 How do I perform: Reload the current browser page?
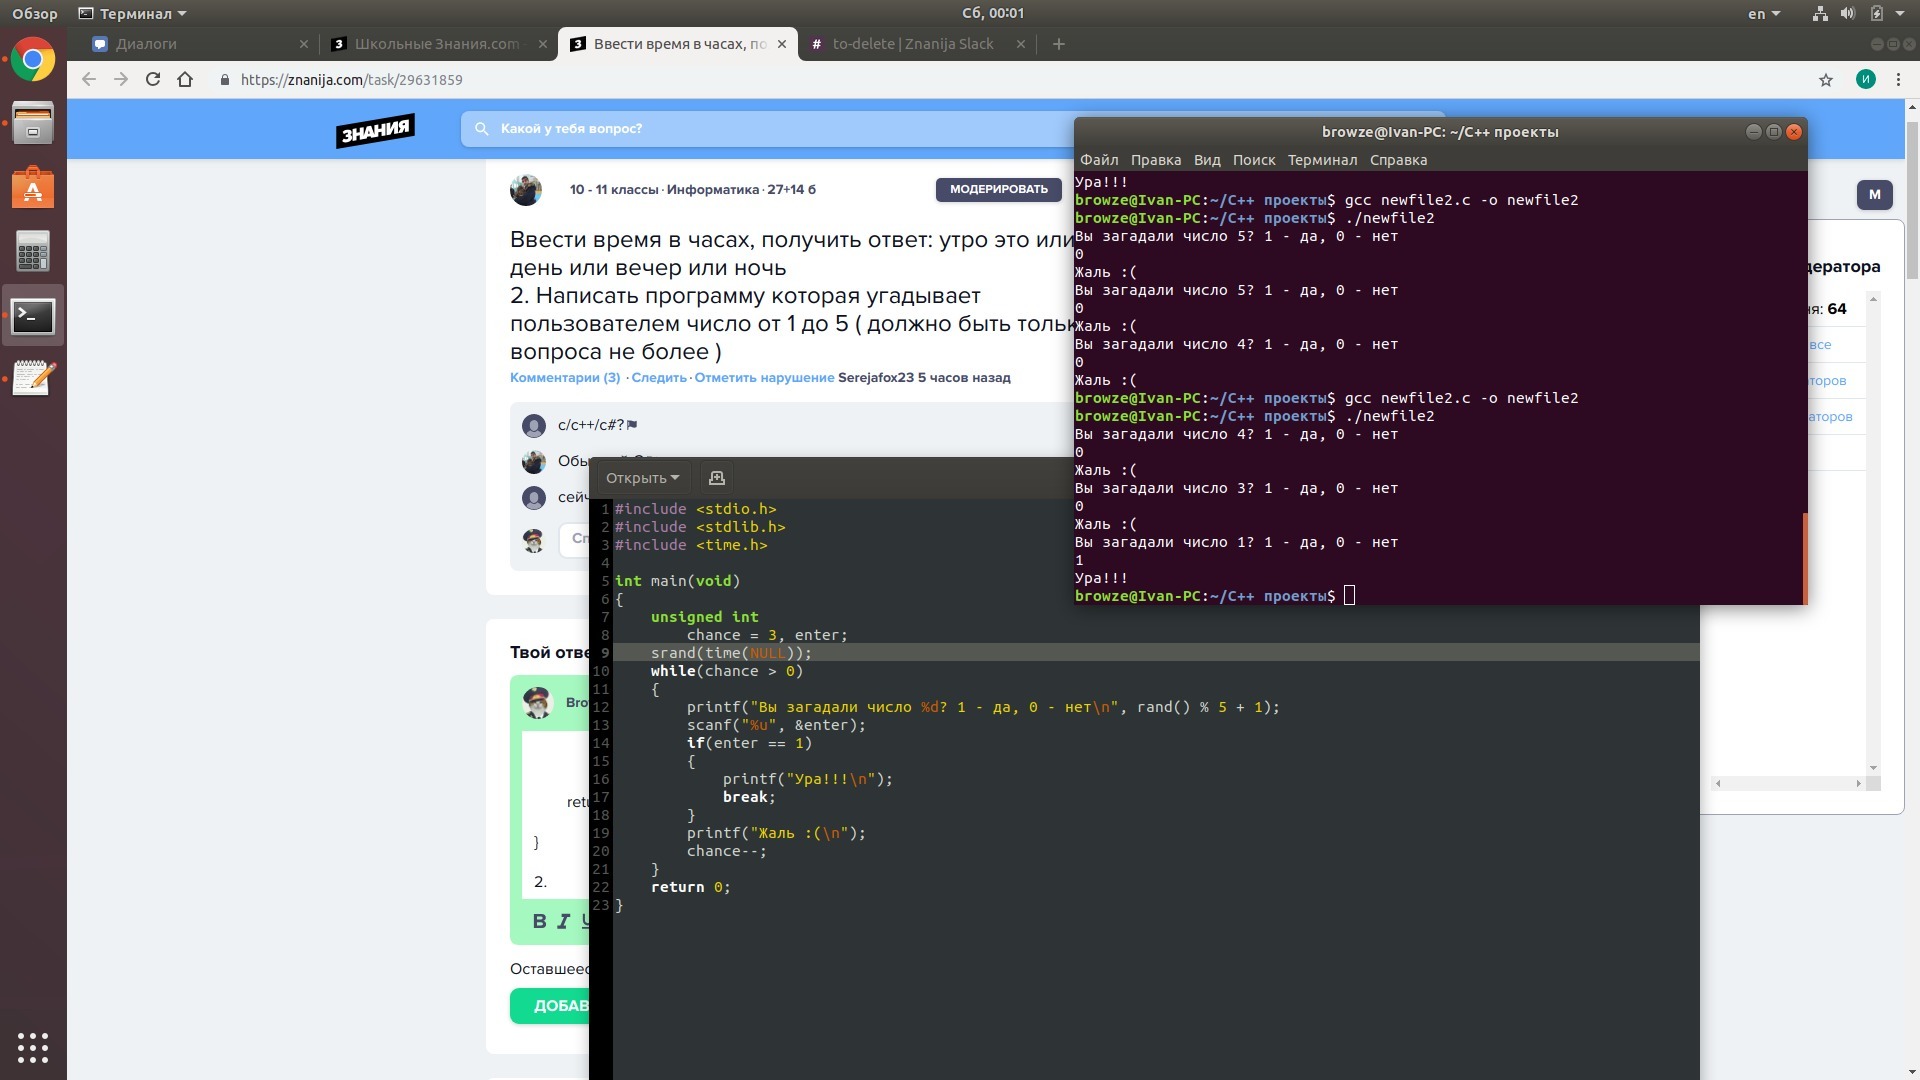153,80
